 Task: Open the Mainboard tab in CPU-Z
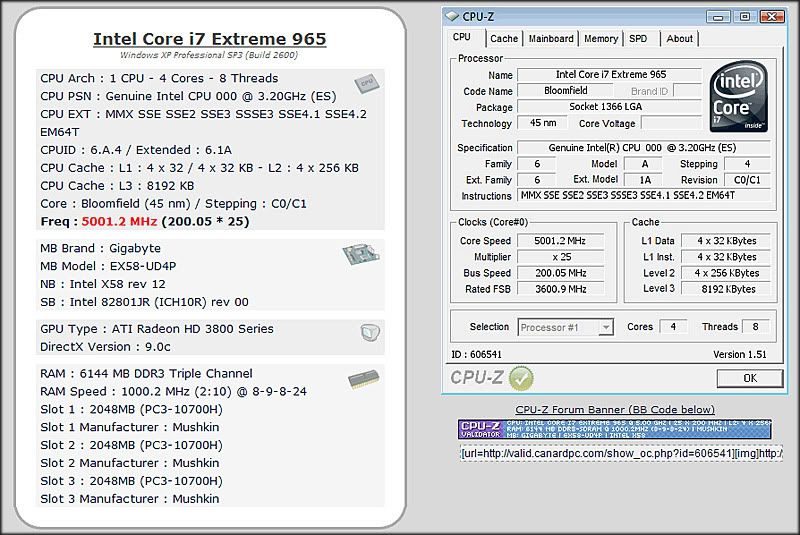[x=551, y=39]
